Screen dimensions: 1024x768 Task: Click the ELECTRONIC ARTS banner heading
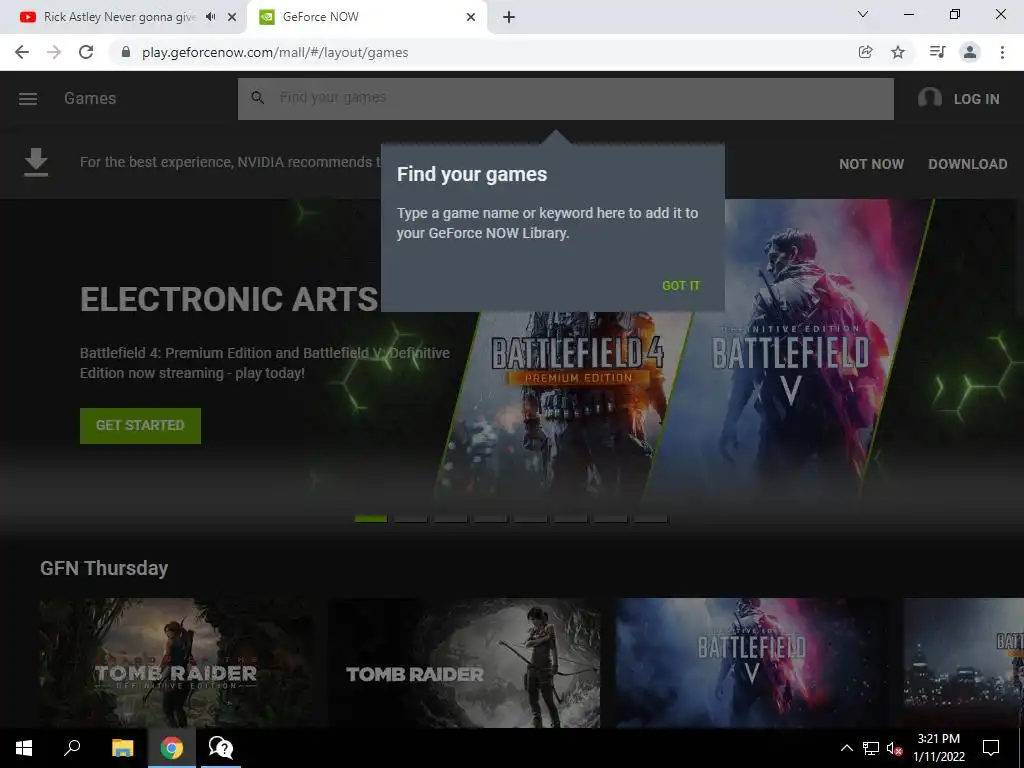229,299
